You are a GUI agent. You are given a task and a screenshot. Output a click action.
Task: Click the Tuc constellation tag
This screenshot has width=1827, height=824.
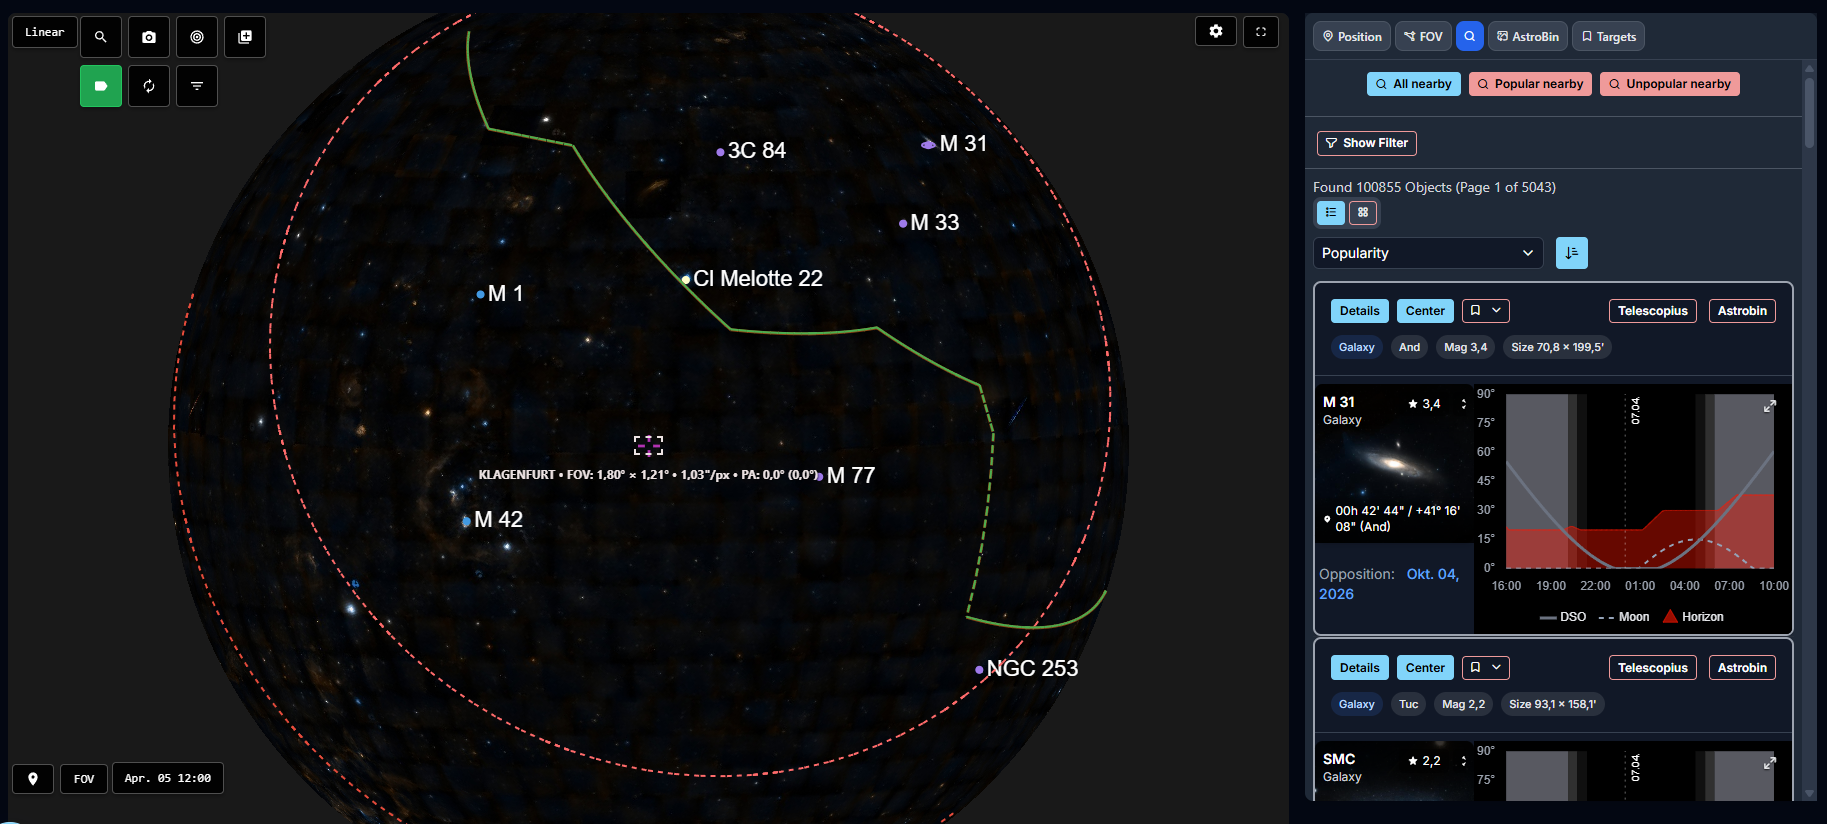point(1409,704)
